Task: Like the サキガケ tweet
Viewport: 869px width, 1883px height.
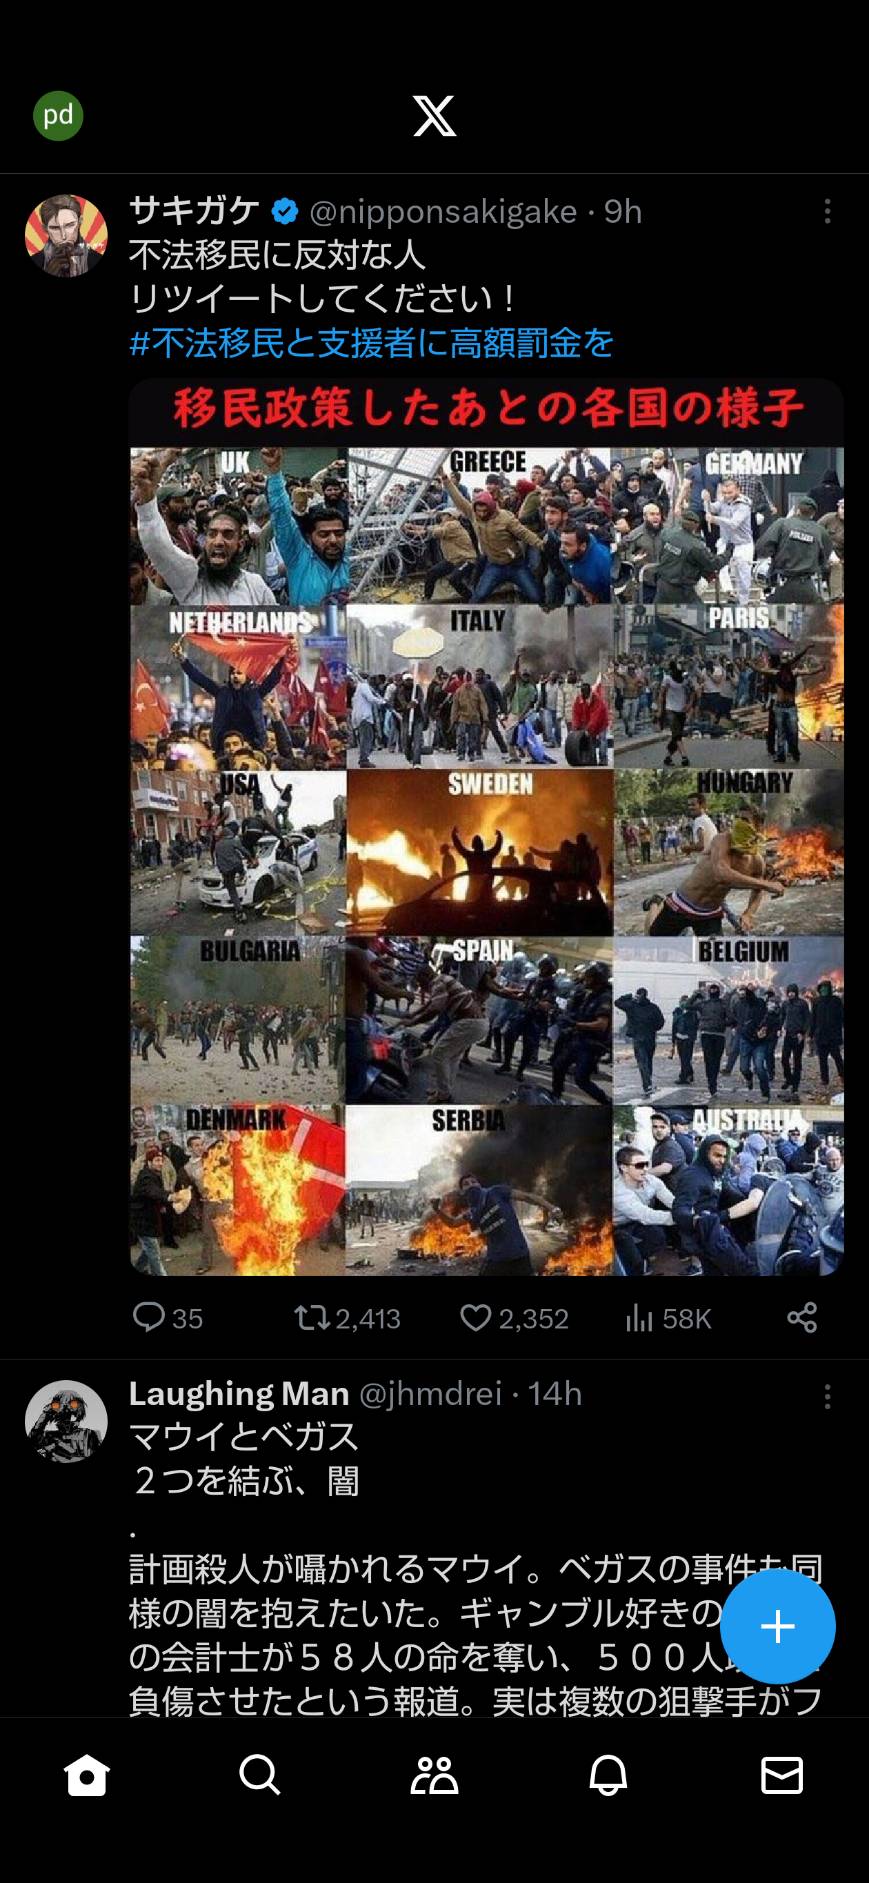Action: (514, 1318)
